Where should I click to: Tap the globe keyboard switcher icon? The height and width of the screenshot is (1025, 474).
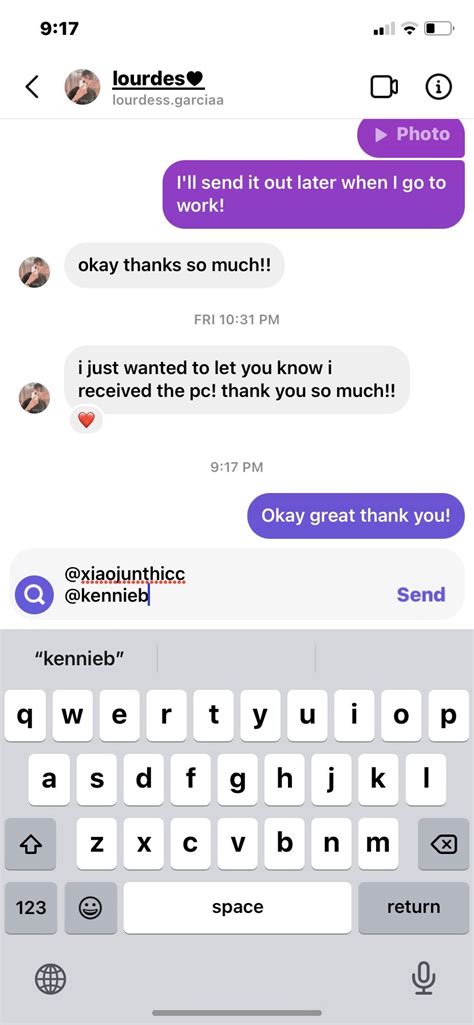click(50, 979)
